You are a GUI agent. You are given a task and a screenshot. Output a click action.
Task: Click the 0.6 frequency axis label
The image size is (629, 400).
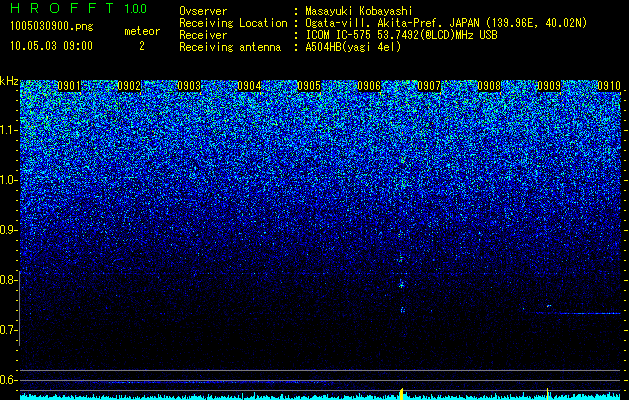tap(9, 380)
